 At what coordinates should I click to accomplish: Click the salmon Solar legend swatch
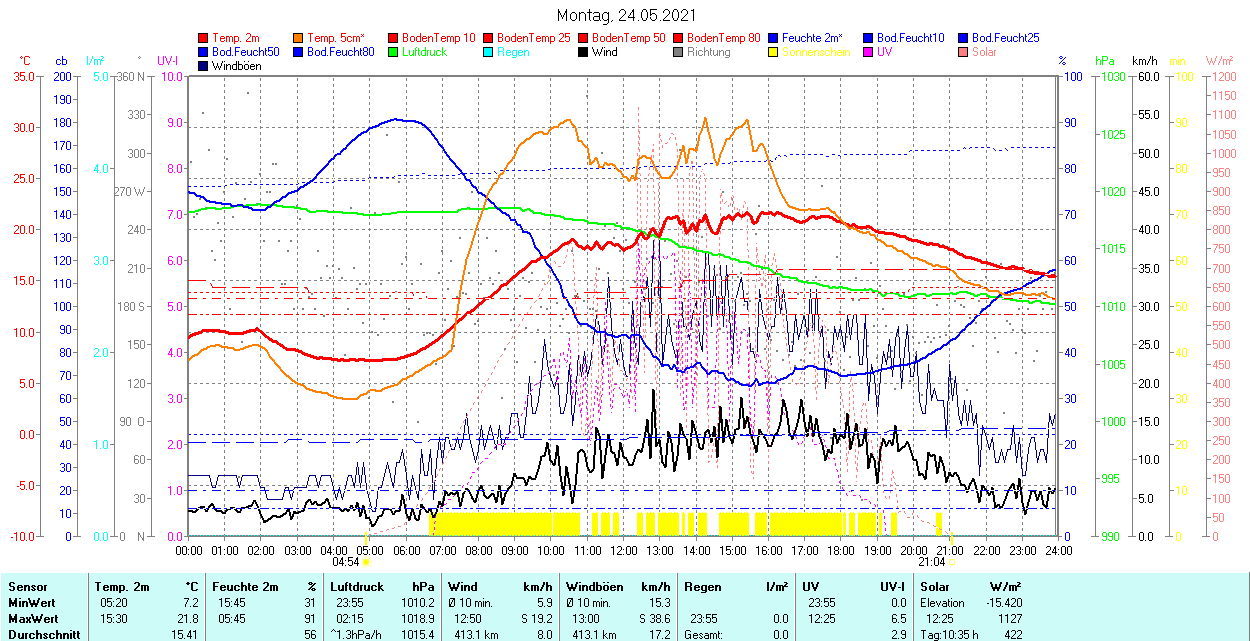click(963, 52)
